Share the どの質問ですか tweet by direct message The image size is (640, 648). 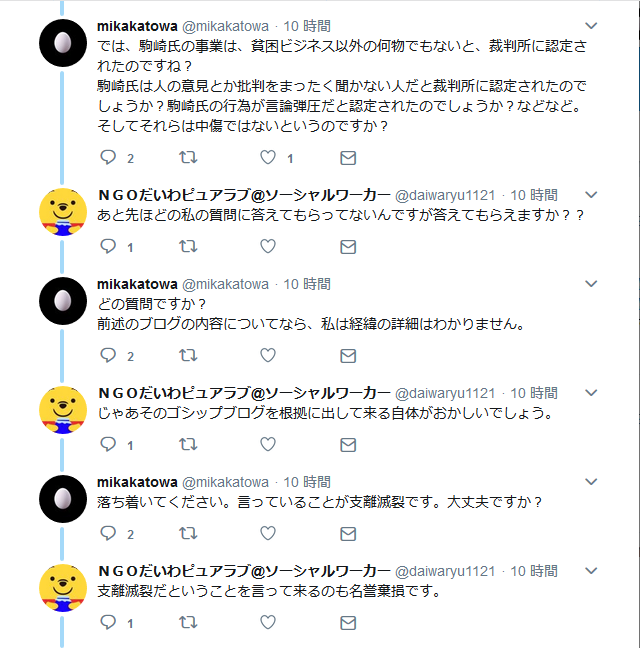click(348, 355)
